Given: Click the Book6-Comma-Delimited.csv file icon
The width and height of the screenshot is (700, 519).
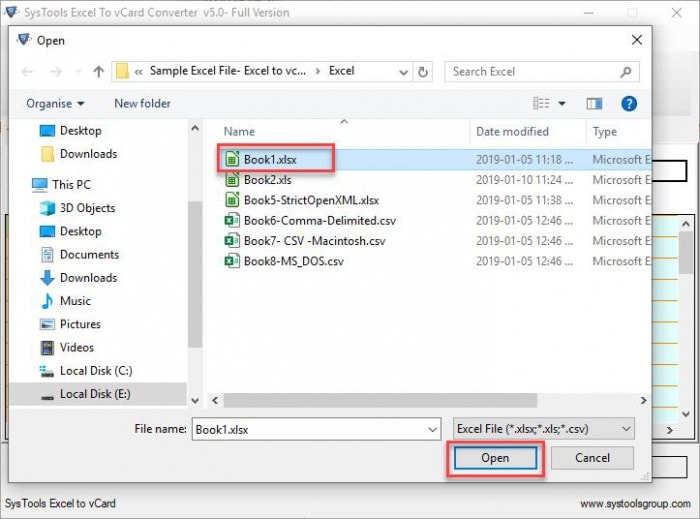Looking at the screenshot, I should (x=232, y=220).
